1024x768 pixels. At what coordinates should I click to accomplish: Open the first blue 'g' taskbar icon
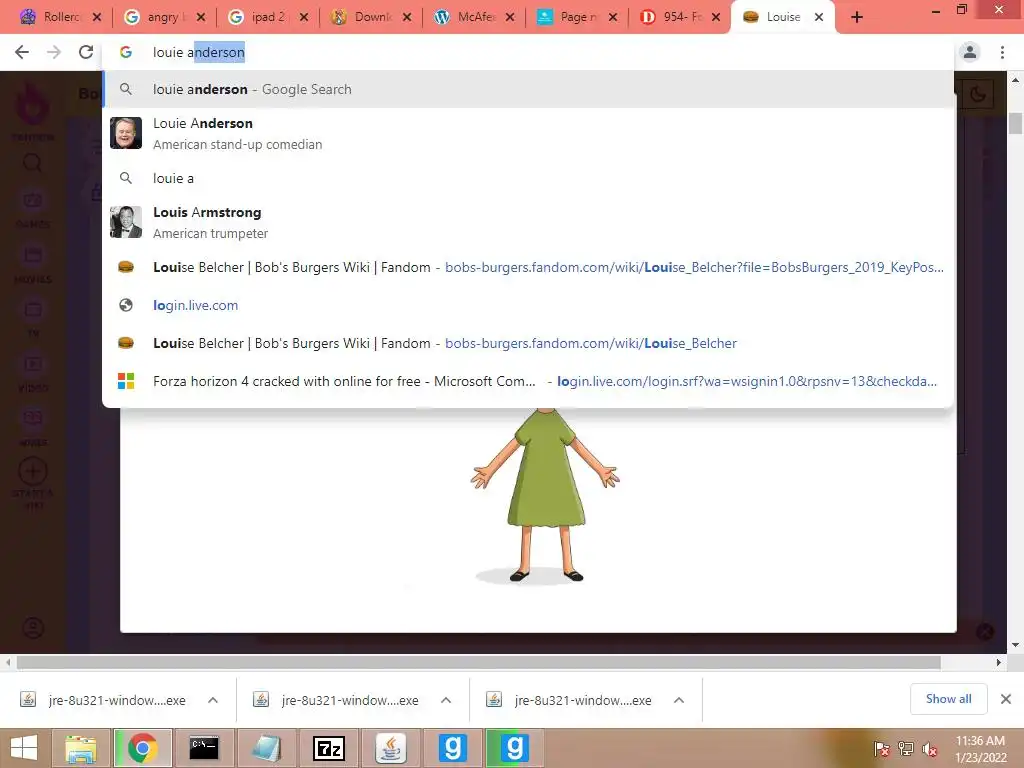coord(453,748)
